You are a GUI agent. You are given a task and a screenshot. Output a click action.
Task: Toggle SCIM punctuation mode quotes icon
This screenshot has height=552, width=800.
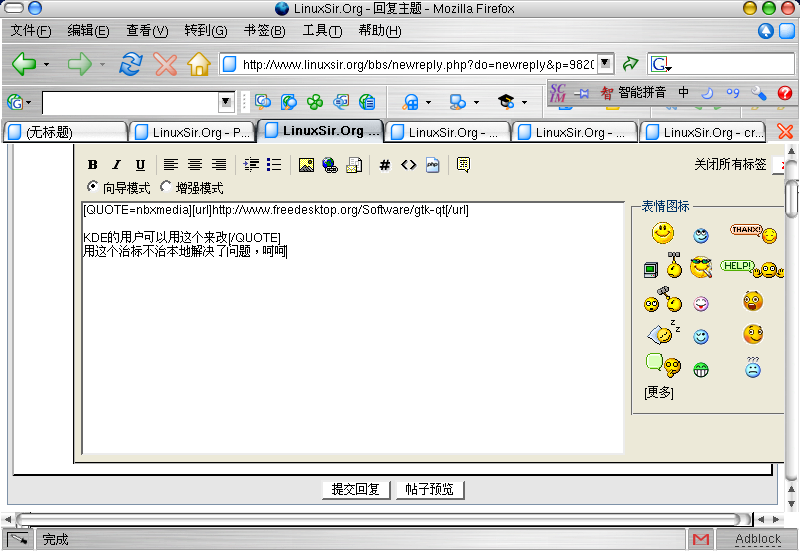pos(733,93)
